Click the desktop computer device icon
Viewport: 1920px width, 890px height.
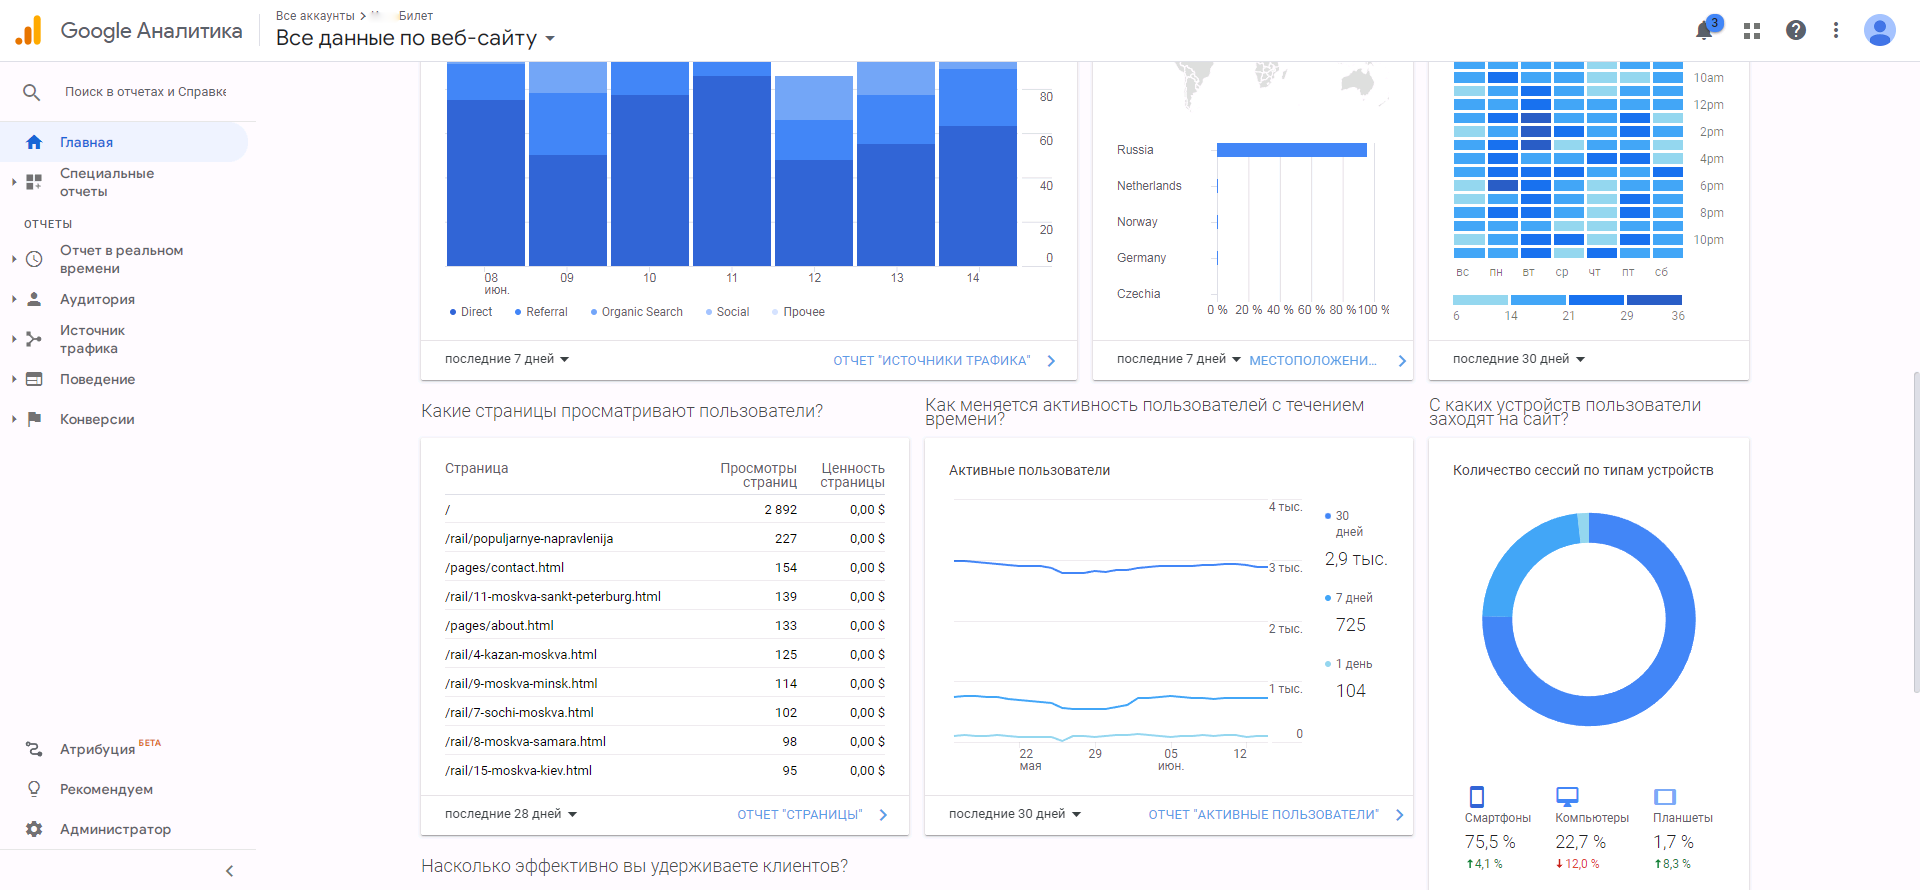point(1567,796)
